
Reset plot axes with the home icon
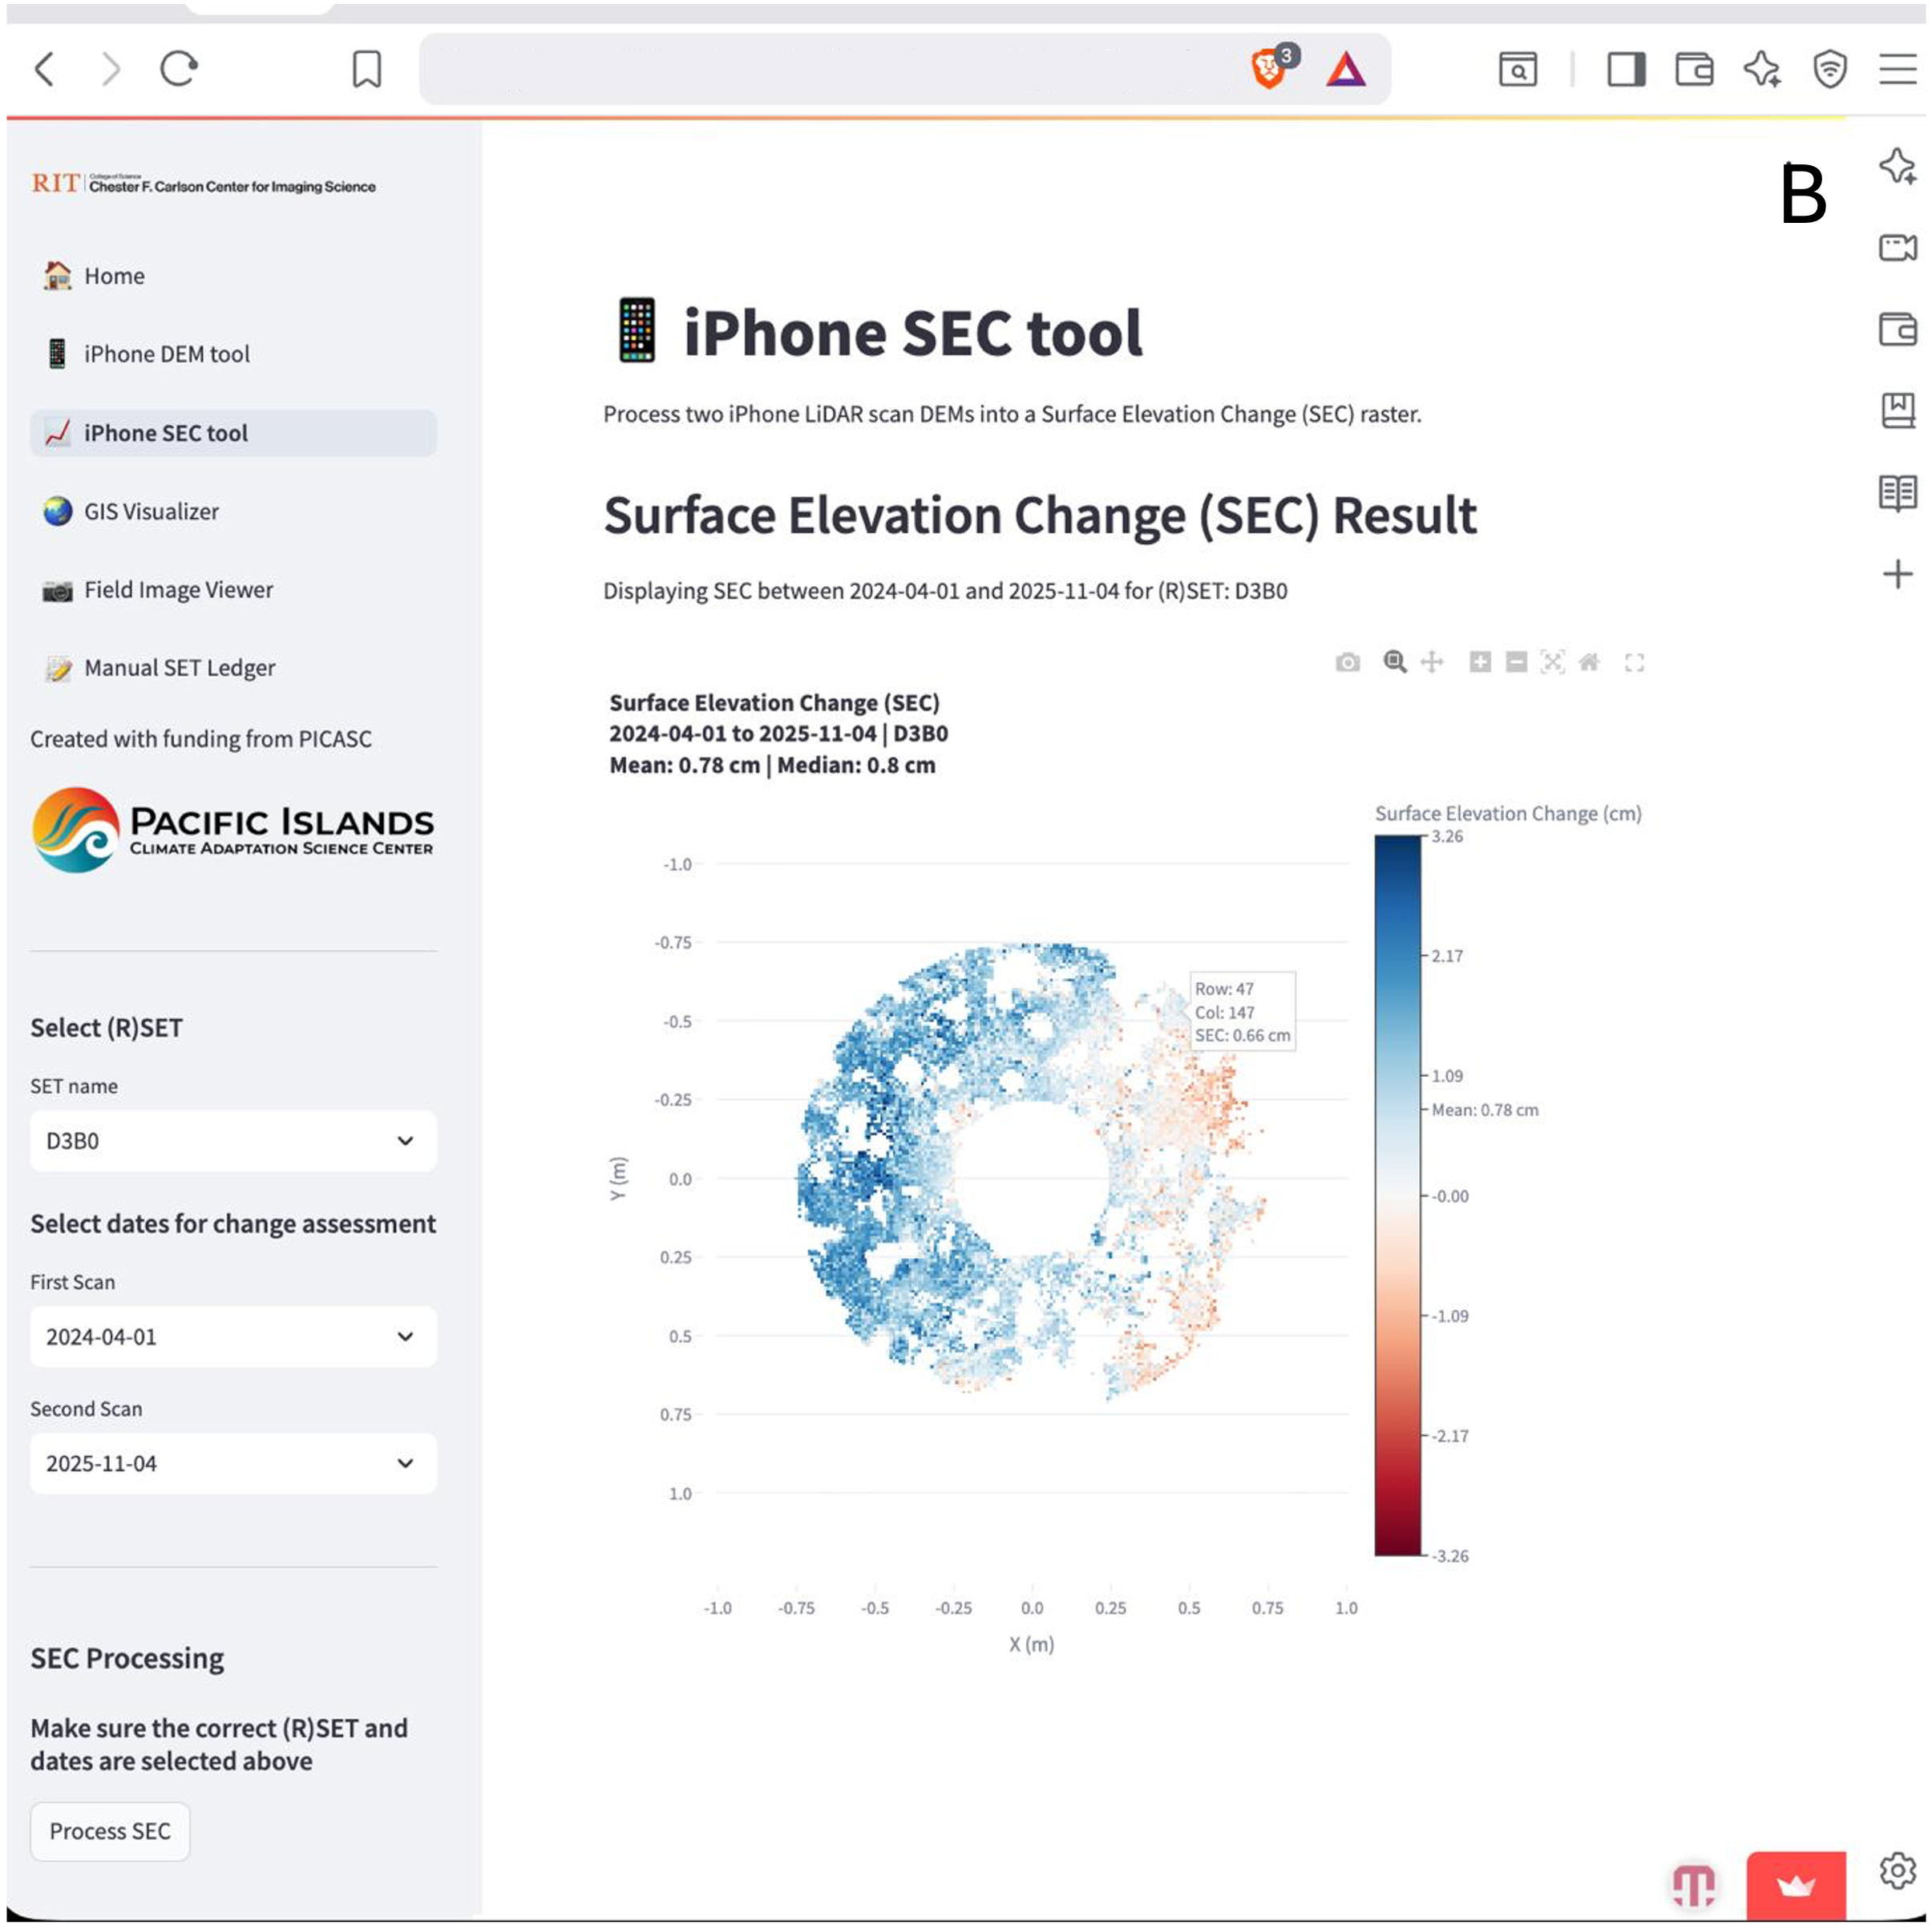[1589, 662]
